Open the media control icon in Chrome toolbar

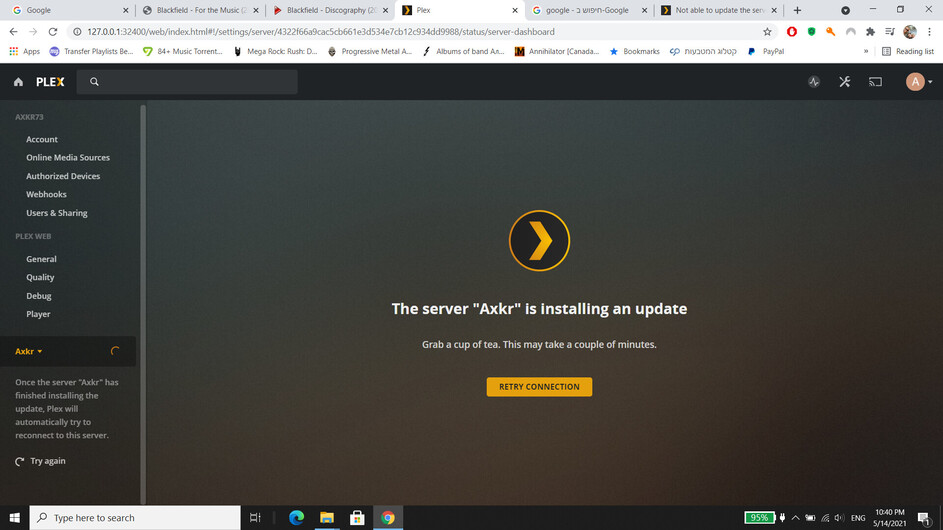pyautogui.click(x=890, y=32)
